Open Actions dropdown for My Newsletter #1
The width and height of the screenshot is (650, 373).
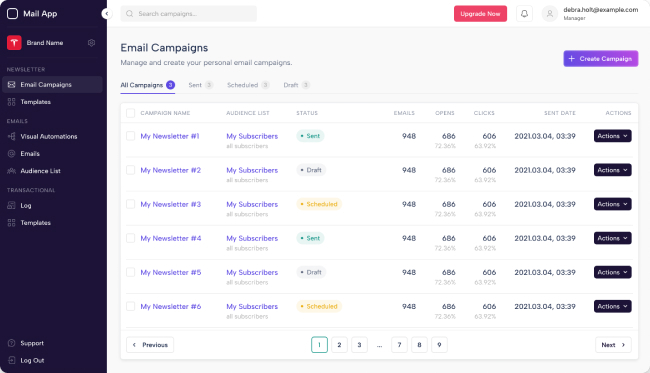pyautogui.click(x=613, y=136)
